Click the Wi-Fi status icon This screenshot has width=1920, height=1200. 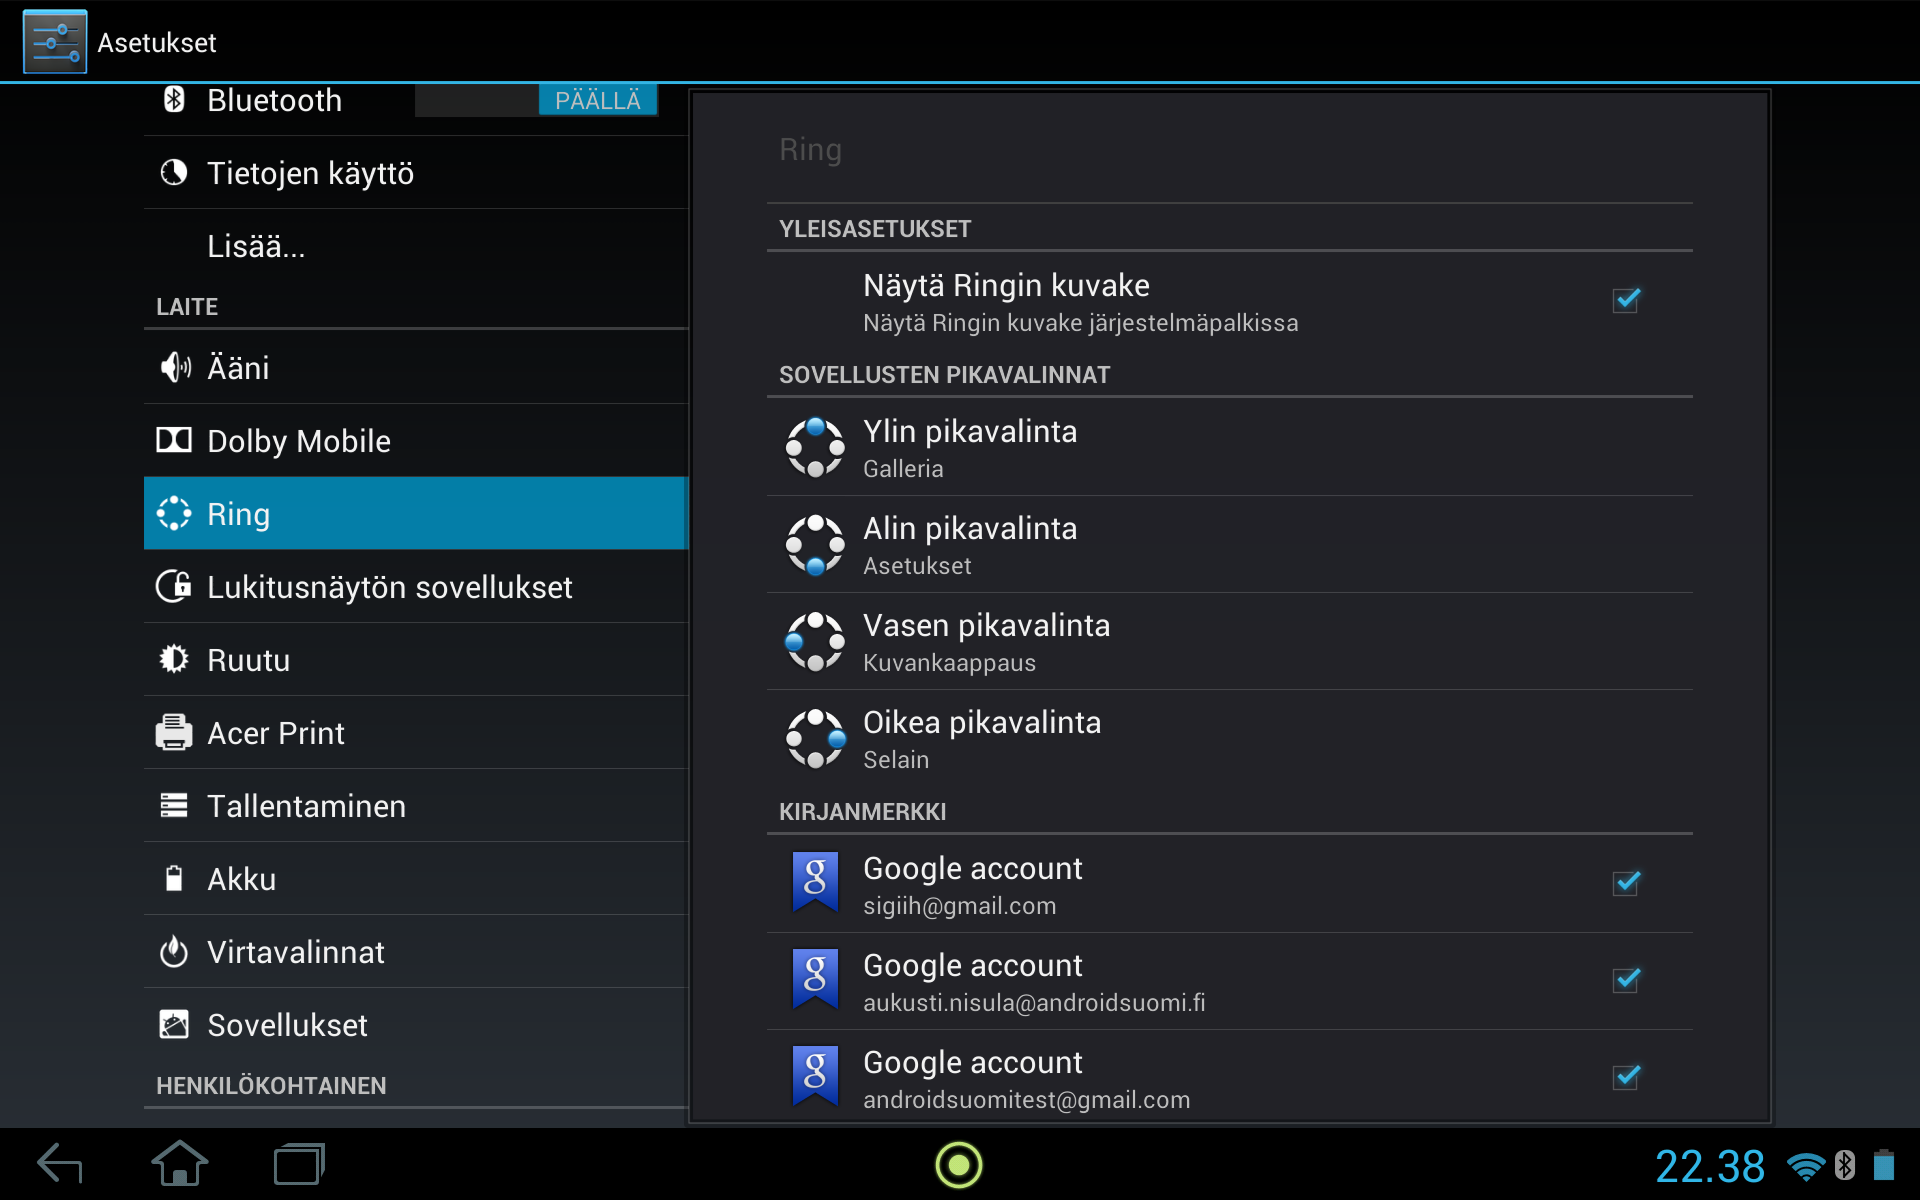point(1806,1166)
